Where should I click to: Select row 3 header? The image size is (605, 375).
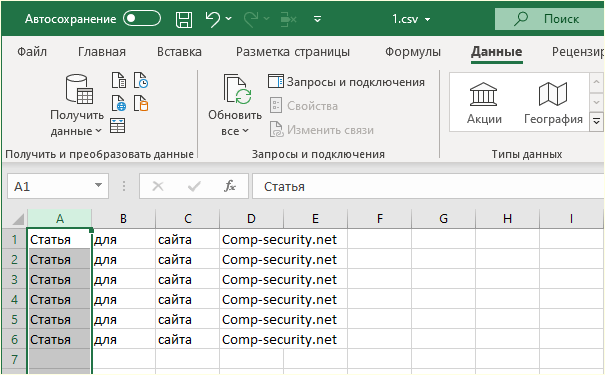pos(14,279)
